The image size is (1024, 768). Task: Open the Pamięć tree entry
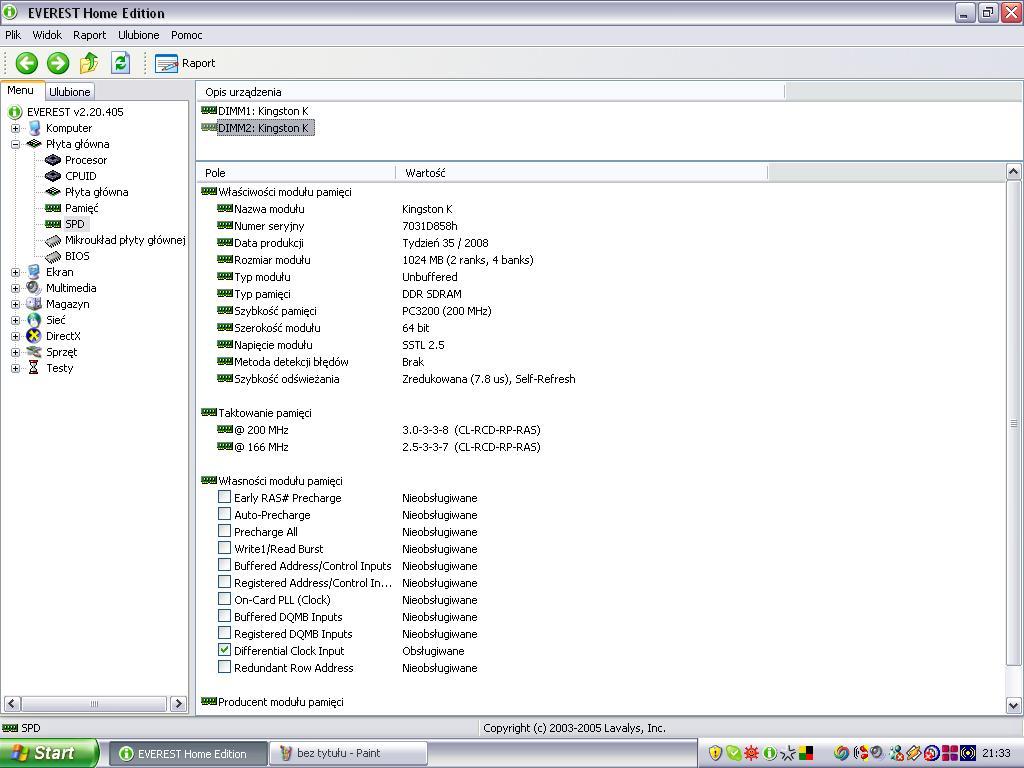pos(82,208)
